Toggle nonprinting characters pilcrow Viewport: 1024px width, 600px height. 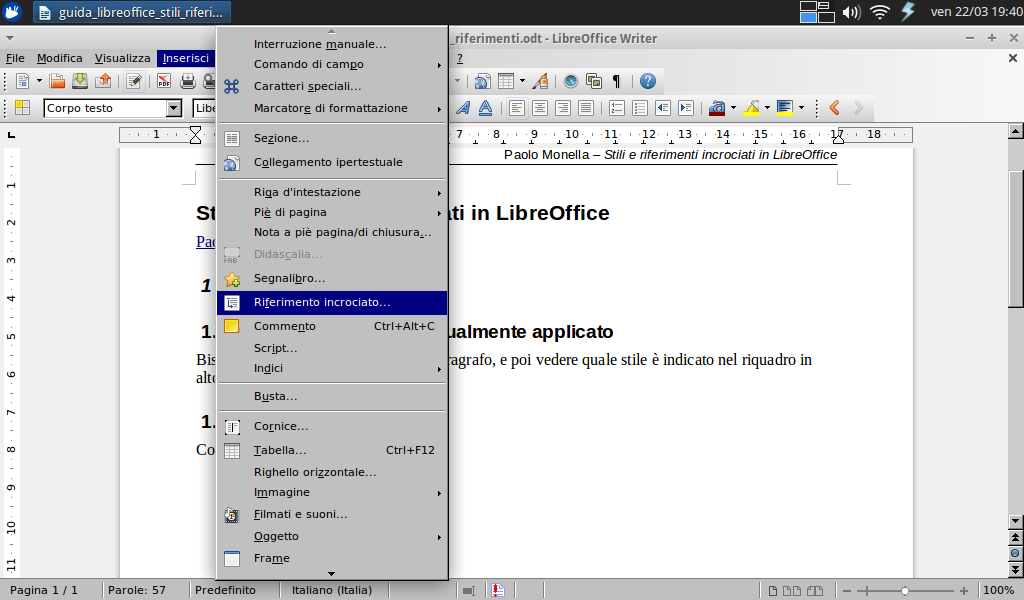(x=616, y=81)
